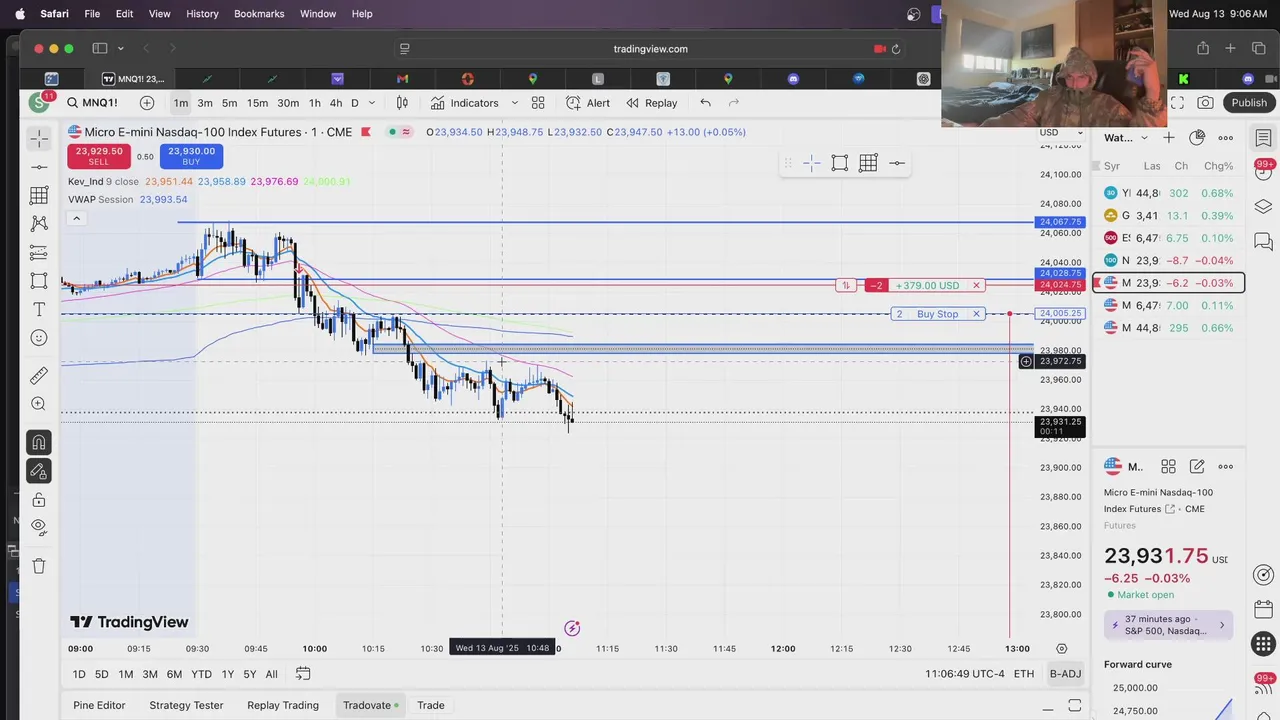This screenshot has width=1280, height=720.
Task: Select the Text annotation tool
Action: click(39, 309)
